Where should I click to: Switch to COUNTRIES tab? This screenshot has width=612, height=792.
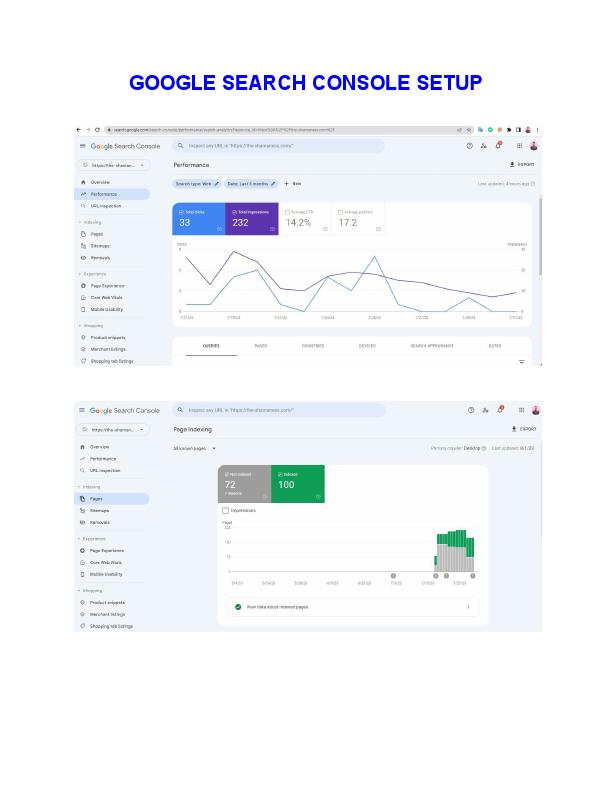point(313,346)
